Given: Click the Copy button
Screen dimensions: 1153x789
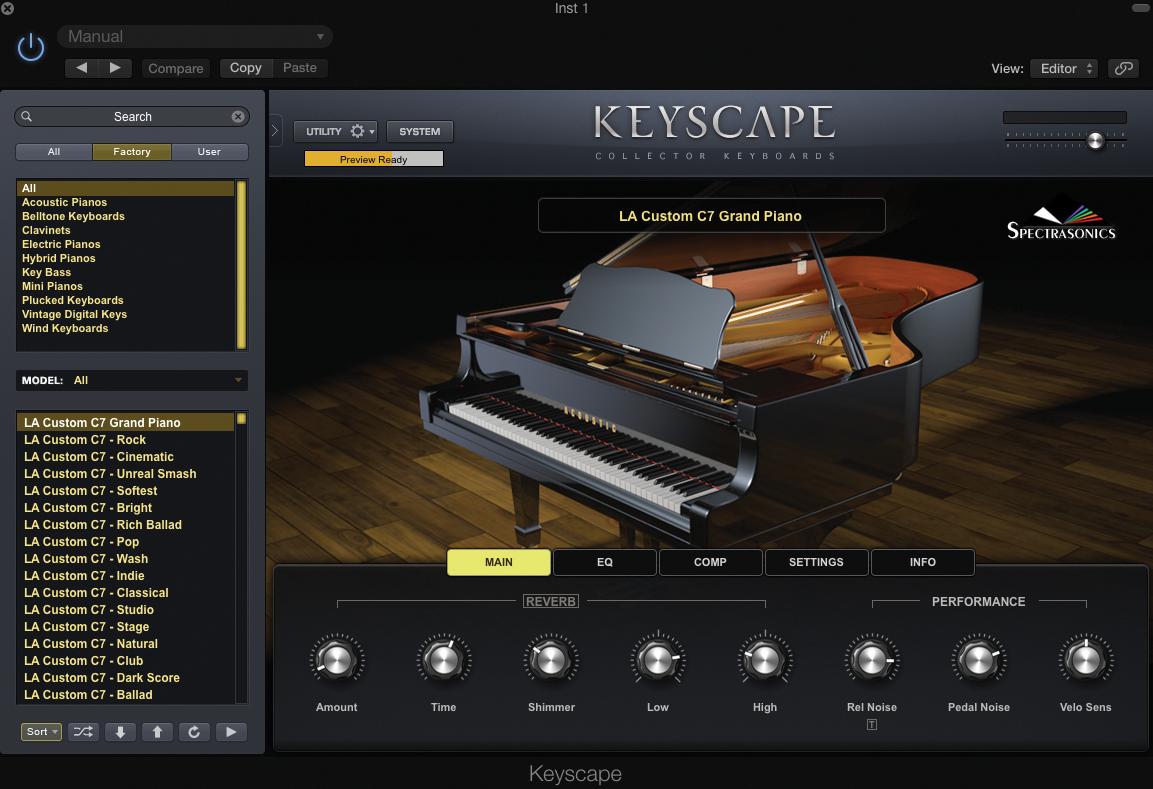Looking at the screenshot, I should click(x=246, y=68).
